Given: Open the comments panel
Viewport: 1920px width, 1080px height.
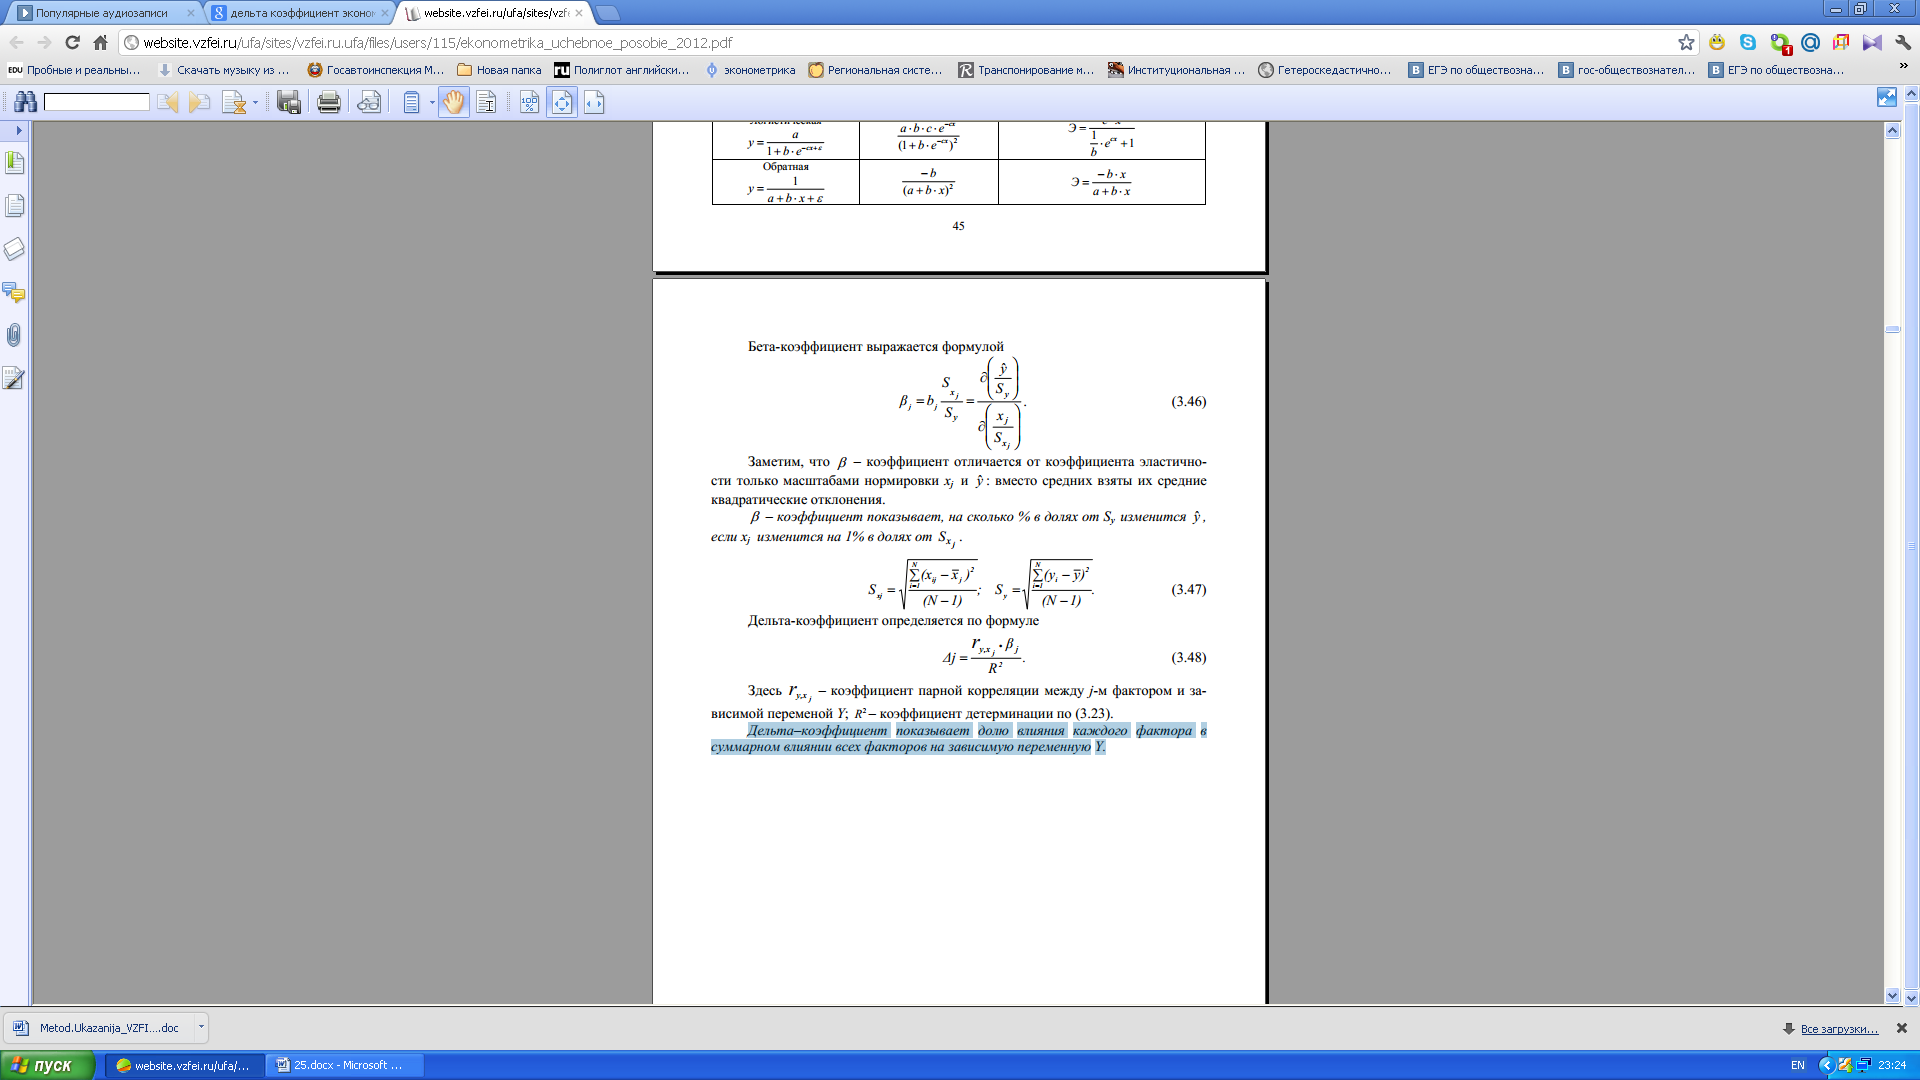Looking at the screenshot, I should point(14,292).
